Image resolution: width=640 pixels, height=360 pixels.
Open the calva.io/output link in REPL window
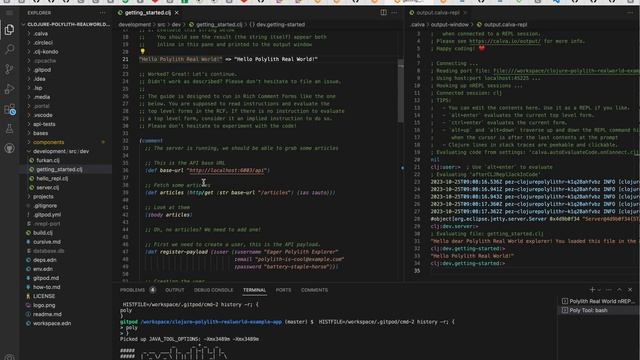tap(504, 41)
